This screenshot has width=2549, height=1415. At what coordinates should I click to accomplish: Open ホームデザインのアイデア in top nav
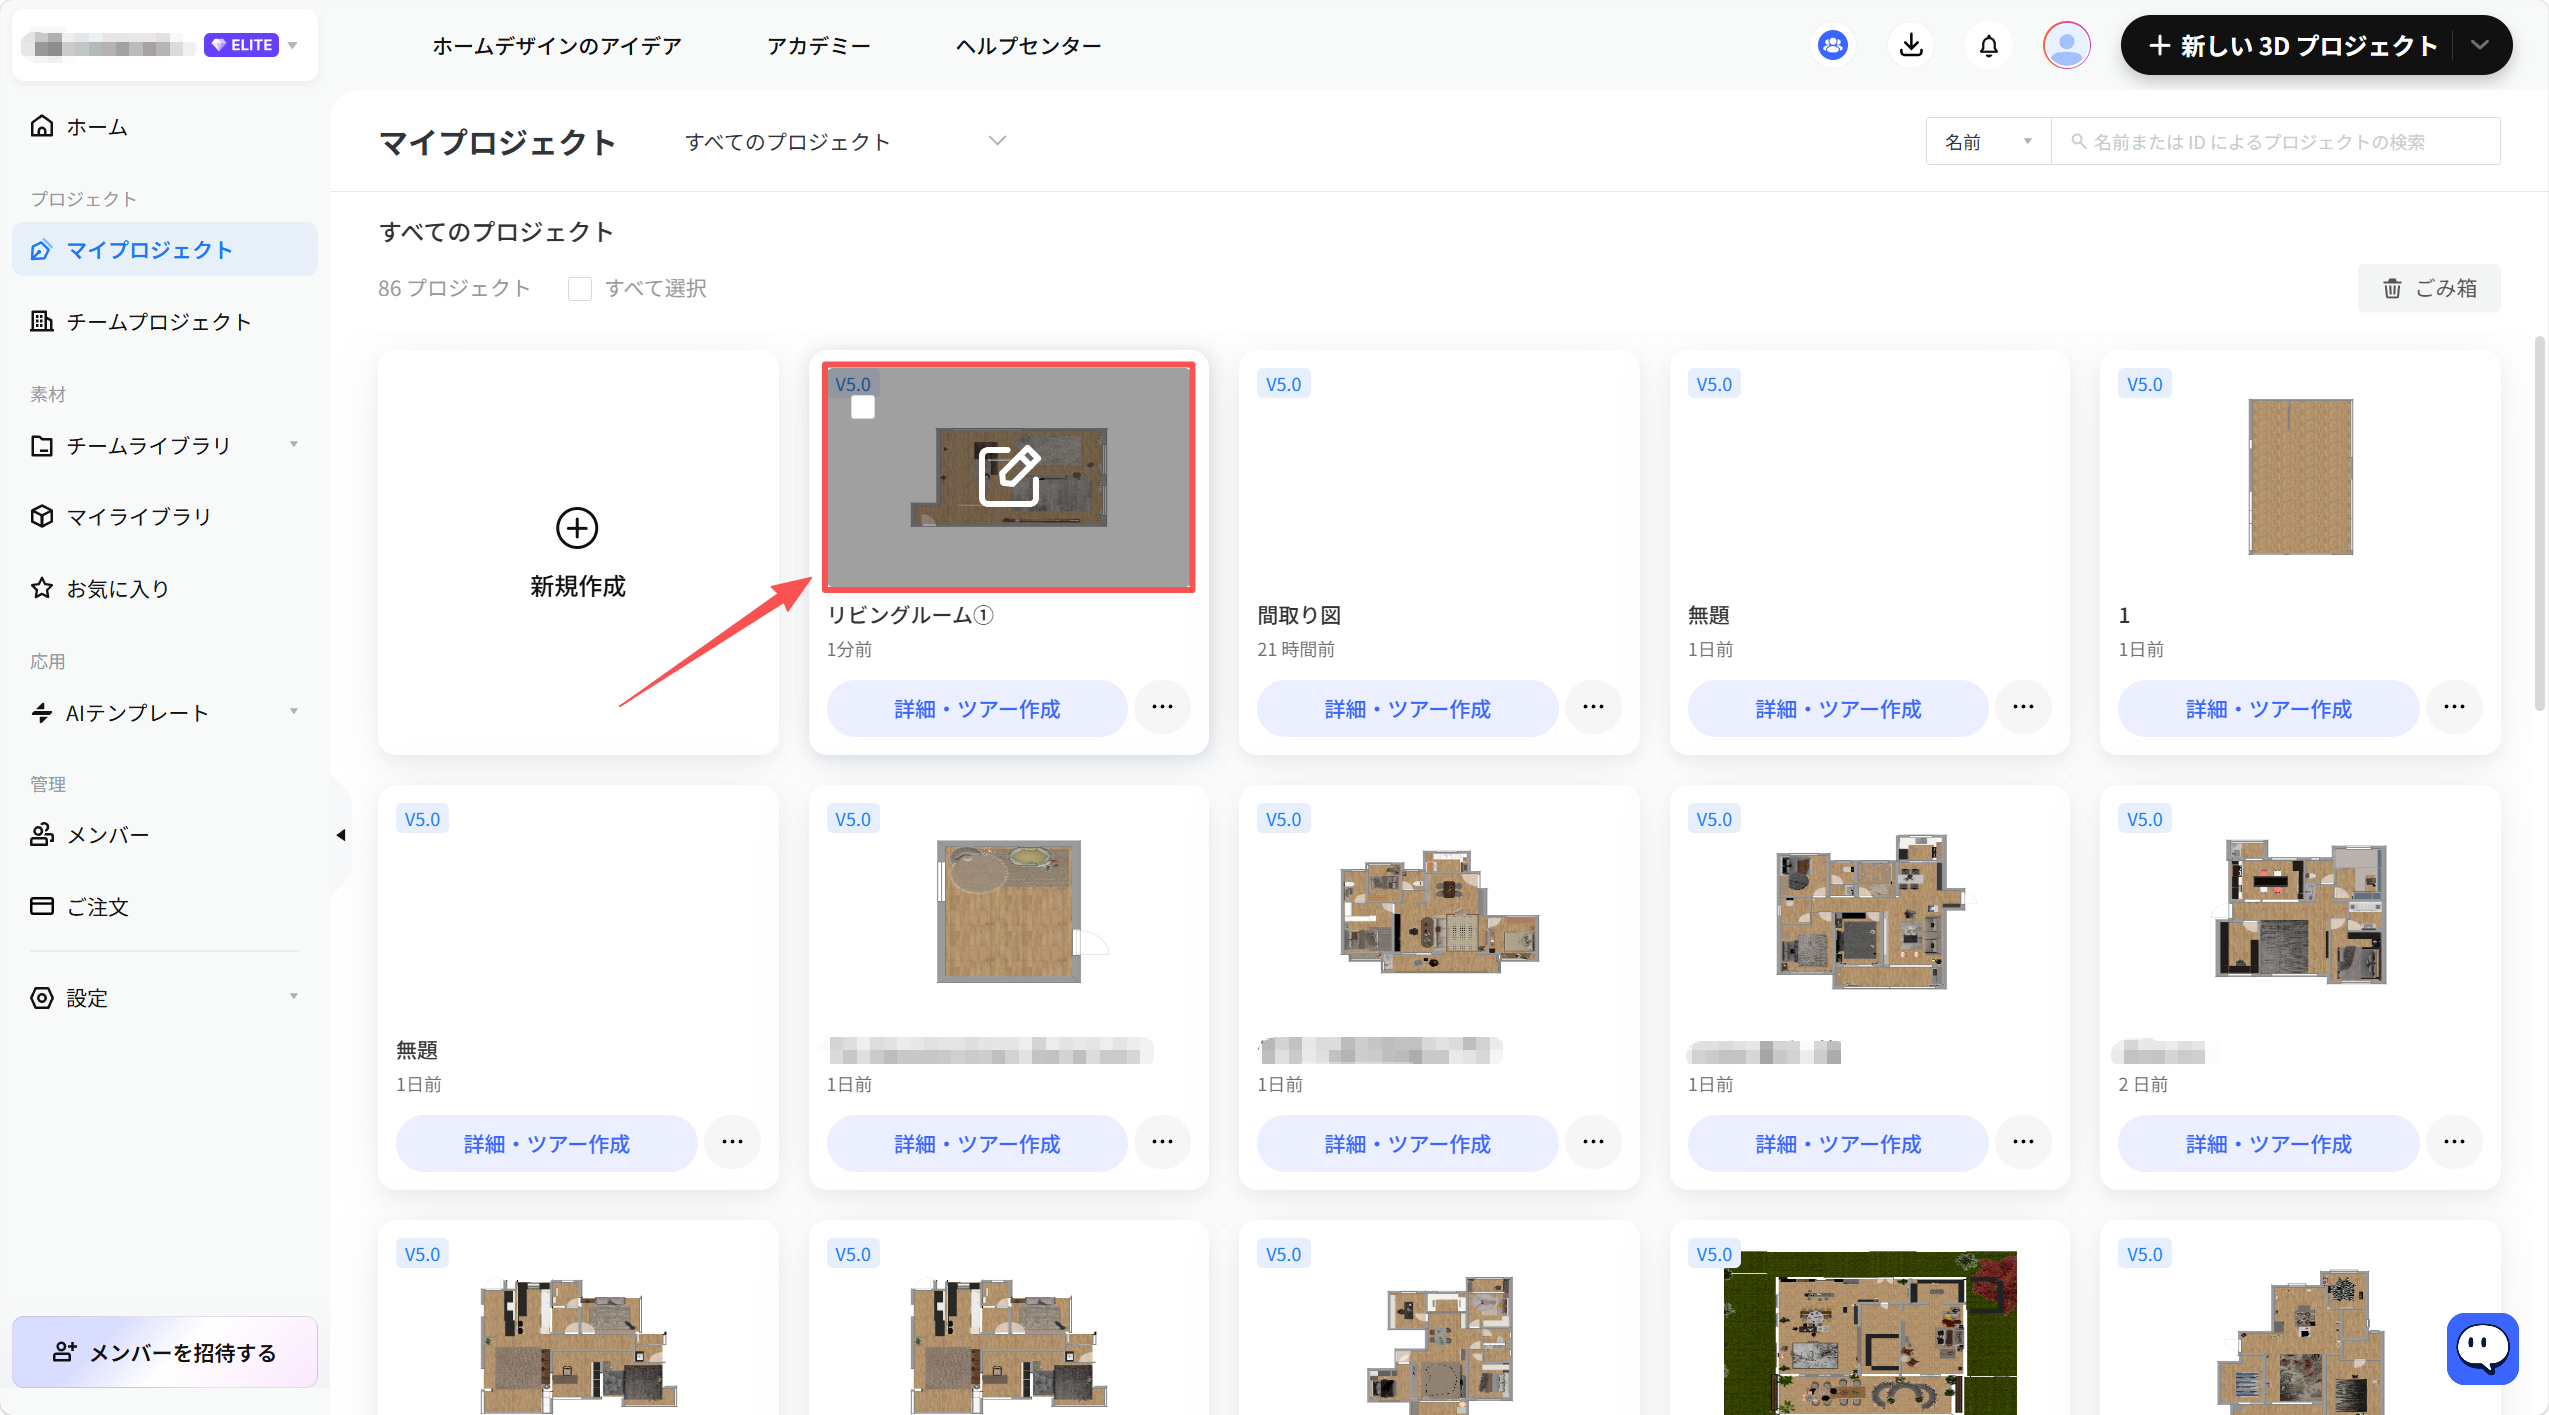pyautogui.click(x=557, y=46)
